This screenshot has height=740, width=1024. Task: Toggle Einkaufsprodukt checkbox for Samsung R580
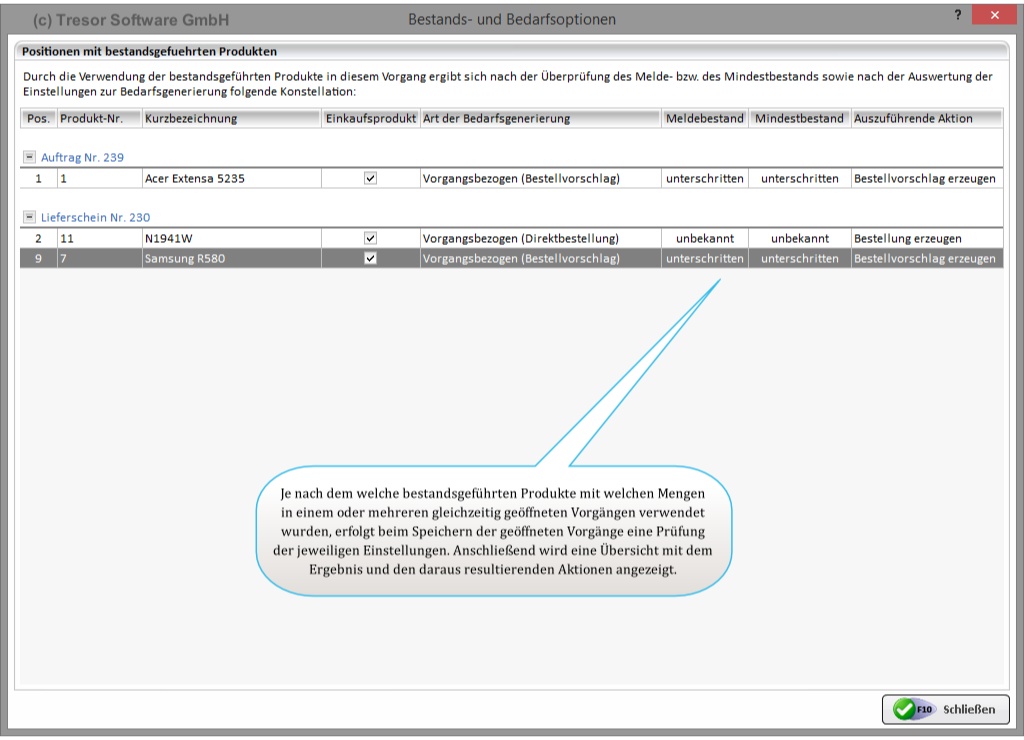point(370,258)
